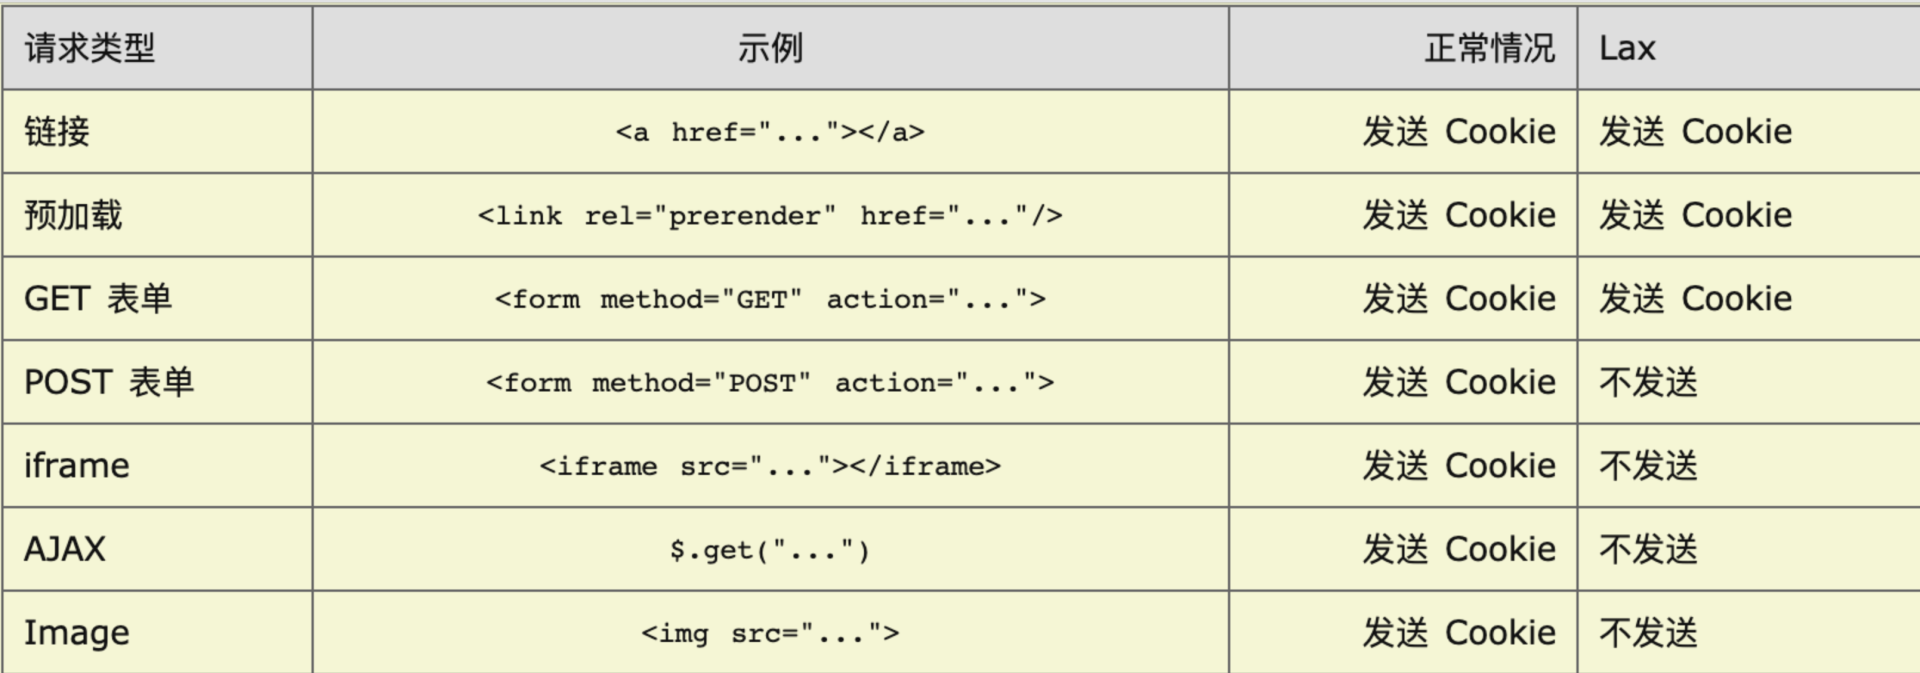Click the 链接 row label

click(57, 132)
